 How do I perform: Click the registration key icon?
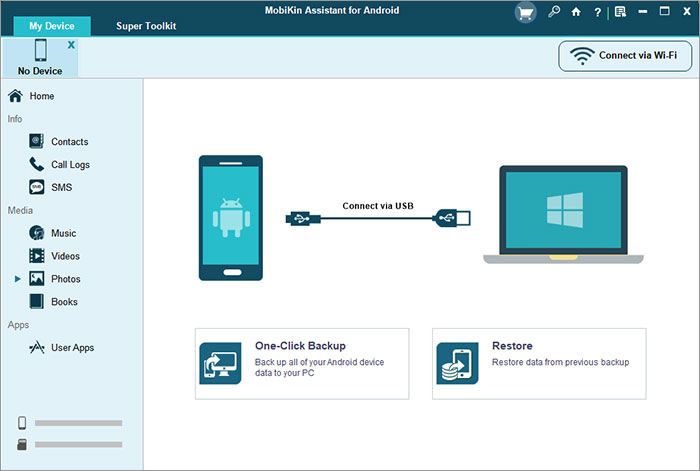click(553, 13)
